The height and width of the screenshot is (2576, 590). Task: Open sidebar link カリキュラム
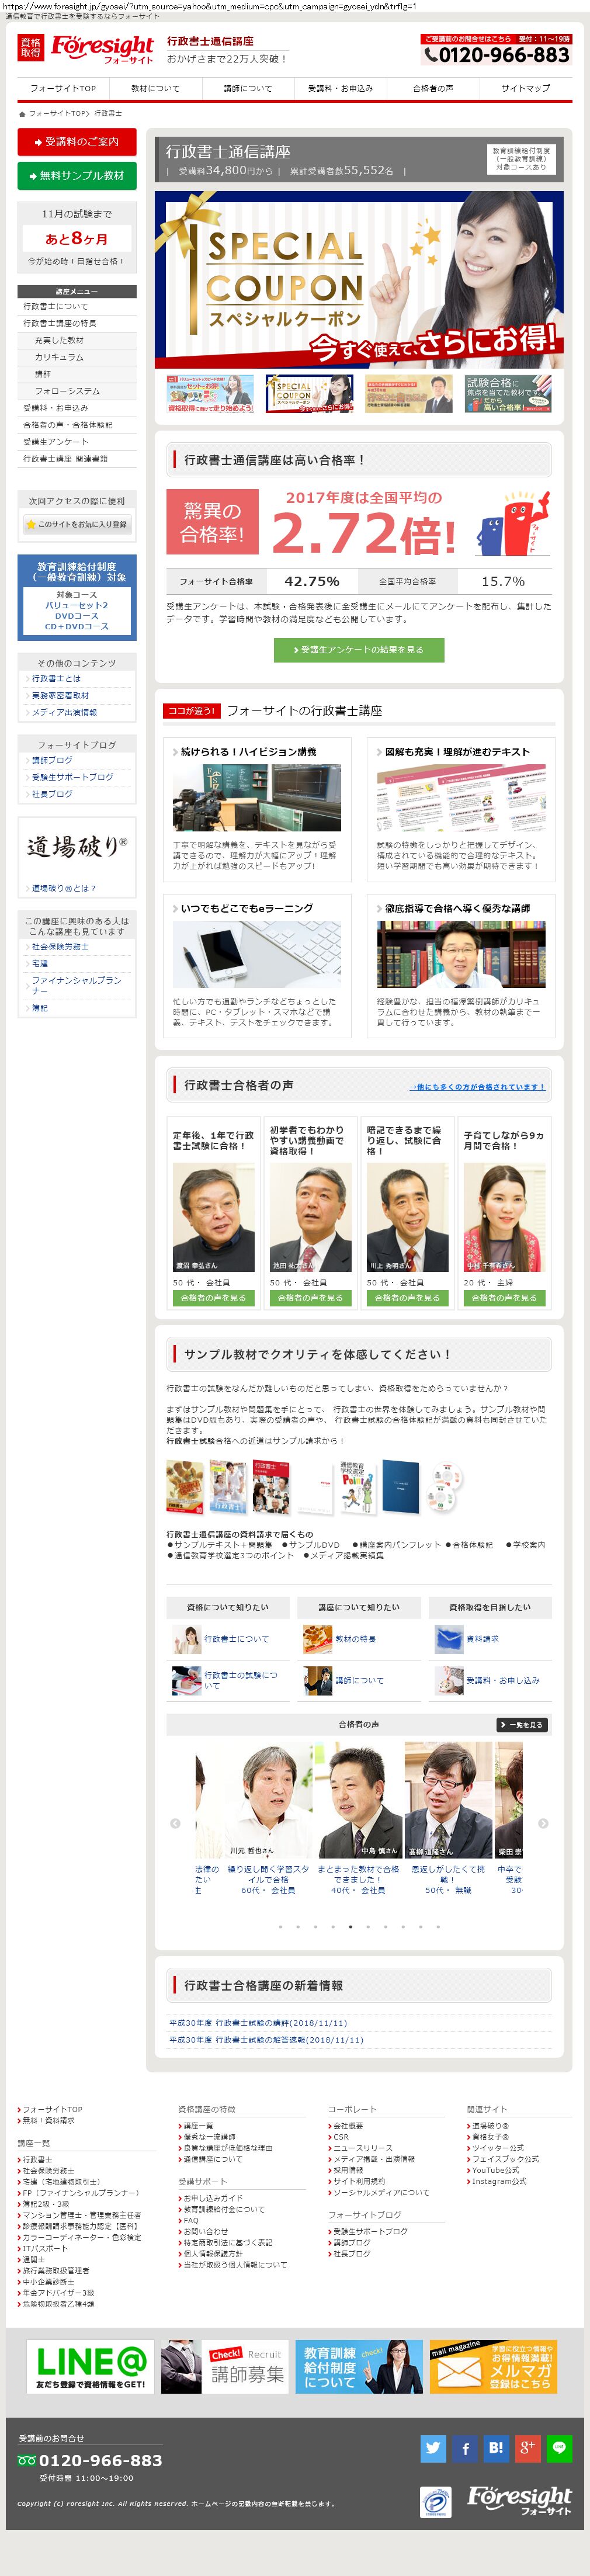[59, 357]
